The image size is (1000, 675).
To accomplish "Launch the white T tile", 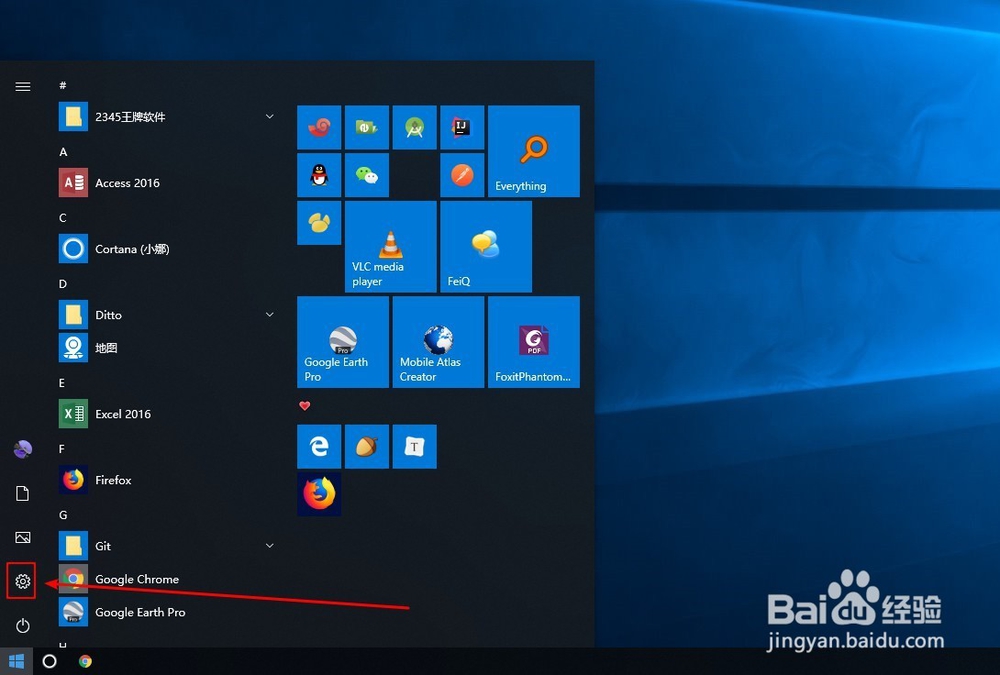I will coord(415,447).
